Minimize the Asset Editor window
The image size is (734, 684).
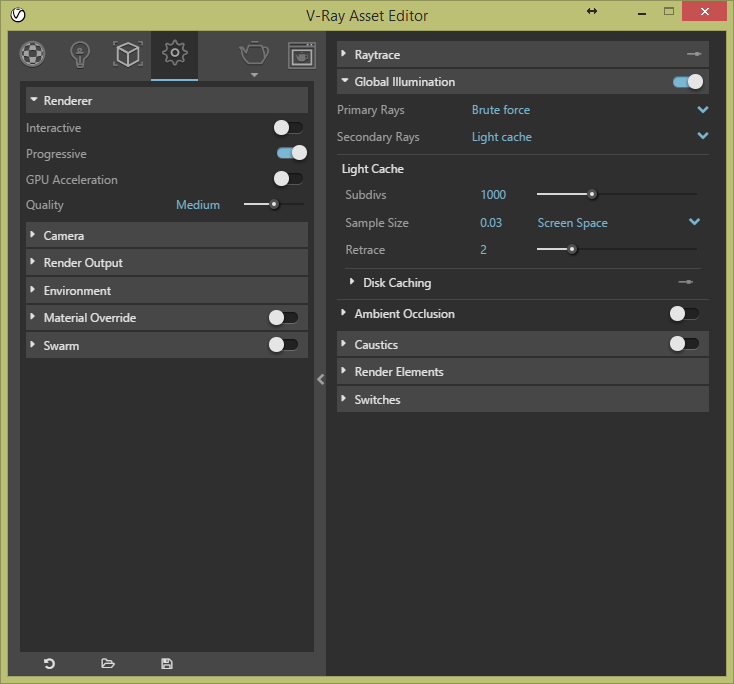[642, 14]
